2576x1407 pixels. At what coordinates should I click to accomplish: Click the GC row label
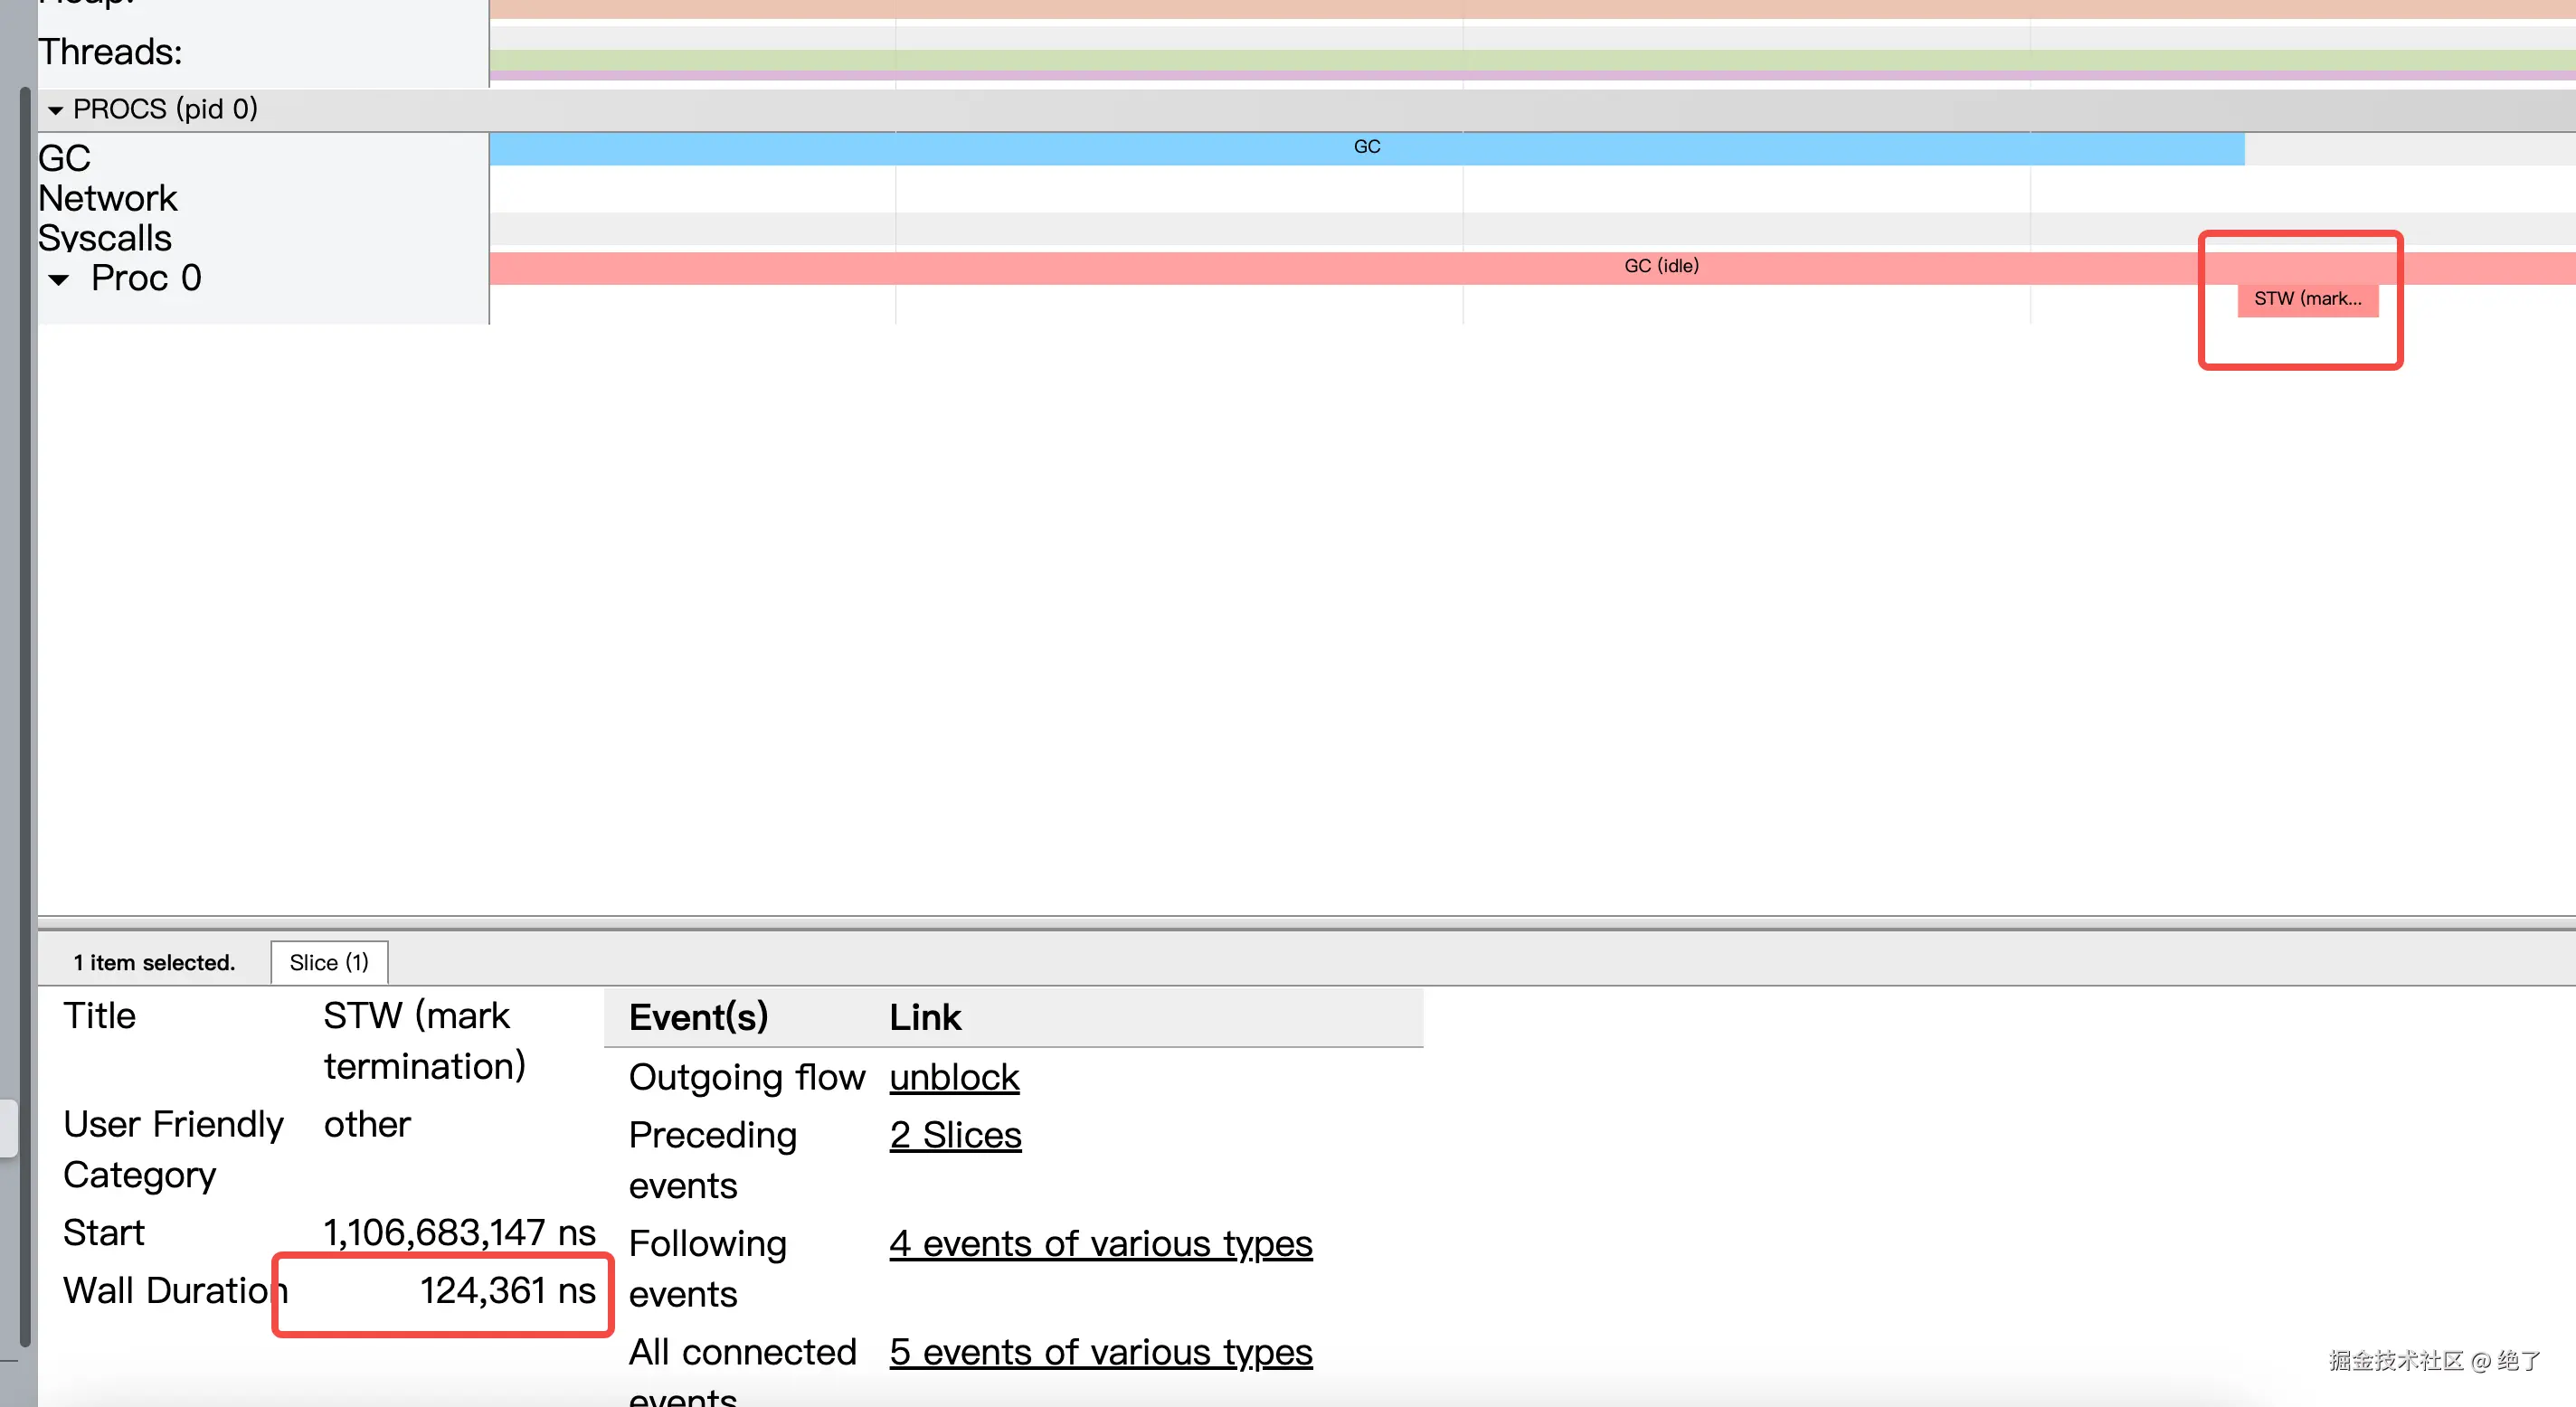[65, 159]
